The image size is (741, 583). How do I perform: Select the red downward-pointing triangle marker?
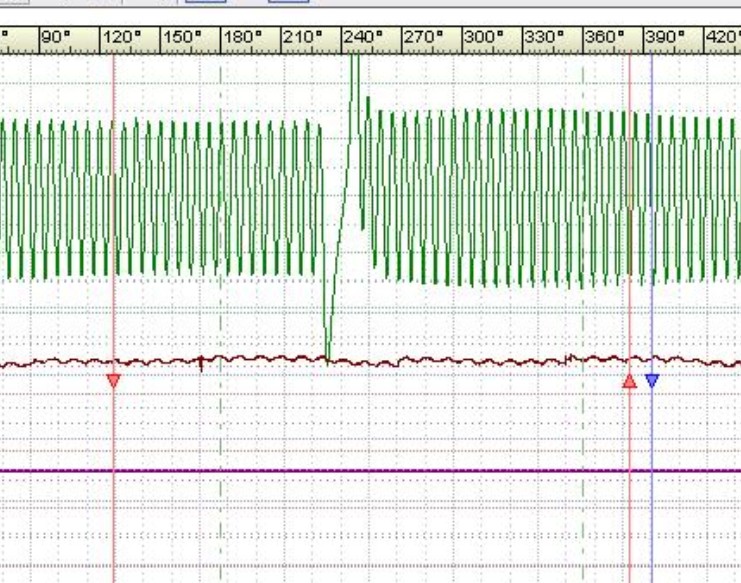[x=113, y=381]
